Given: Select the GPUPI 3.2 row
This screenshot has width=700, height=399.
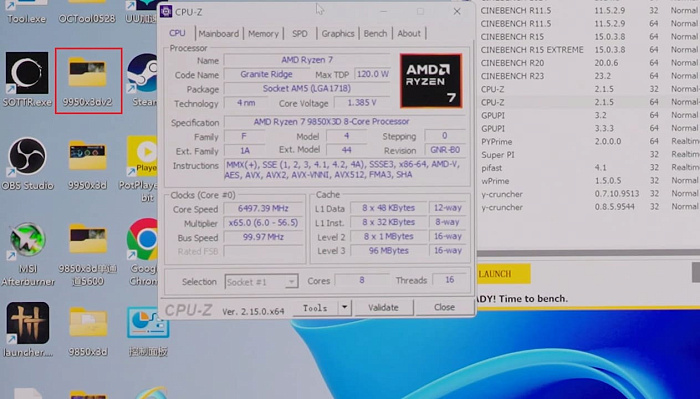Looking at the screenshot, I should click(x=589, y=115).
